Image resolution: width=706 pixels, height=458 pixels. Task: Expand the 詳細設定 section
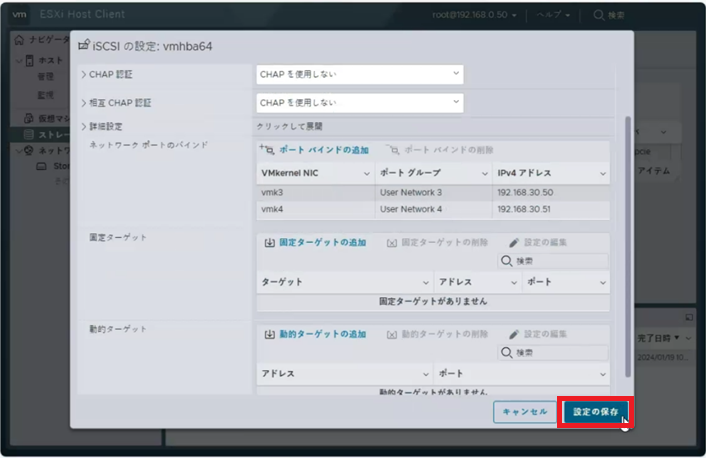click(84, 127)
